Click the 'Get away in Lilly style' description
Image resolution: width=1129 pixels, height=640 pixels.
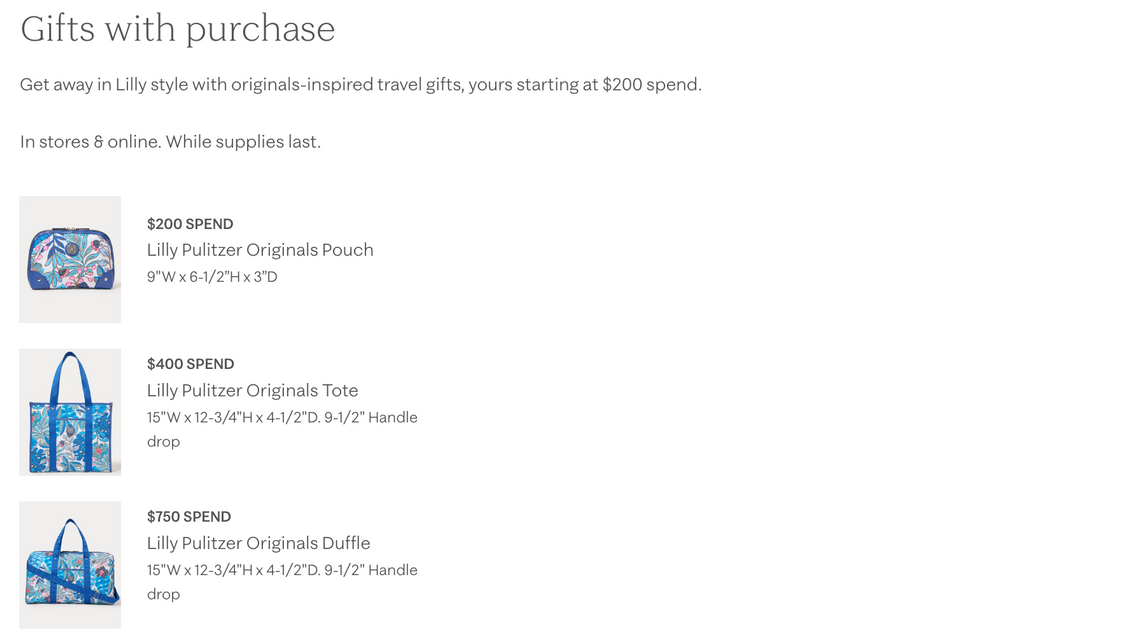pyautogui.click(x=361, y=84)
